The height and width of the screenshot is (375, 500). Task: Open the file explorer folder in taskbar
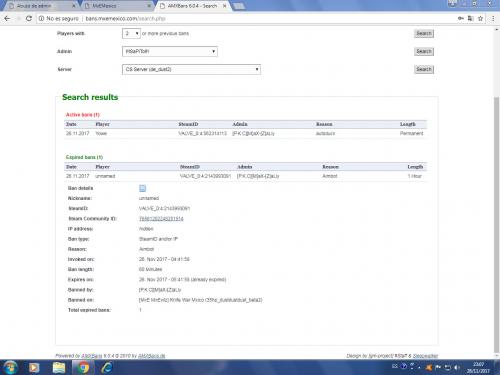(59, 367)
